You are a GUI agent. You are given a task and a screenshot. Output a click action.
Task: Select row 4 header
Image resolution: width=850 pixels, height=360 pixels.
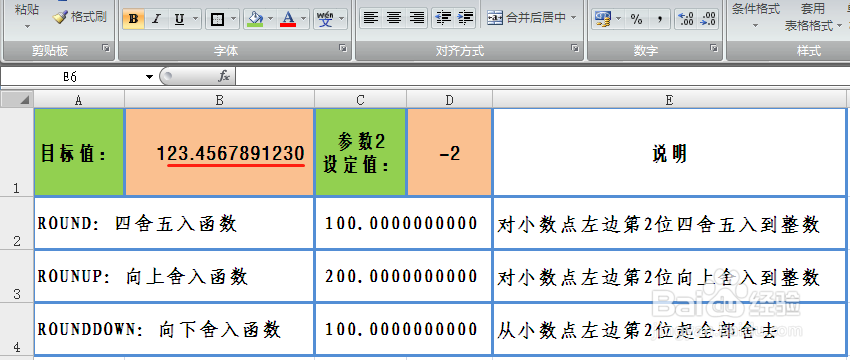click(x=17, y=329)
